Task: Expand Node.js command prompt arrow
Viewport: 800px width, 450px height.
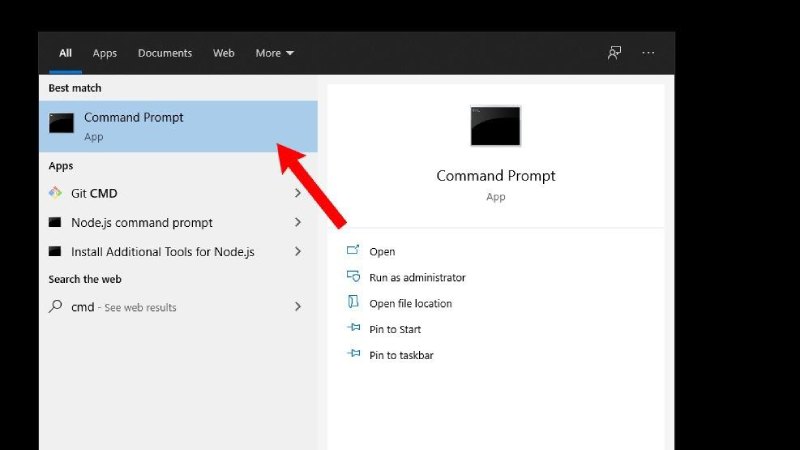Action: pos(298,222)
